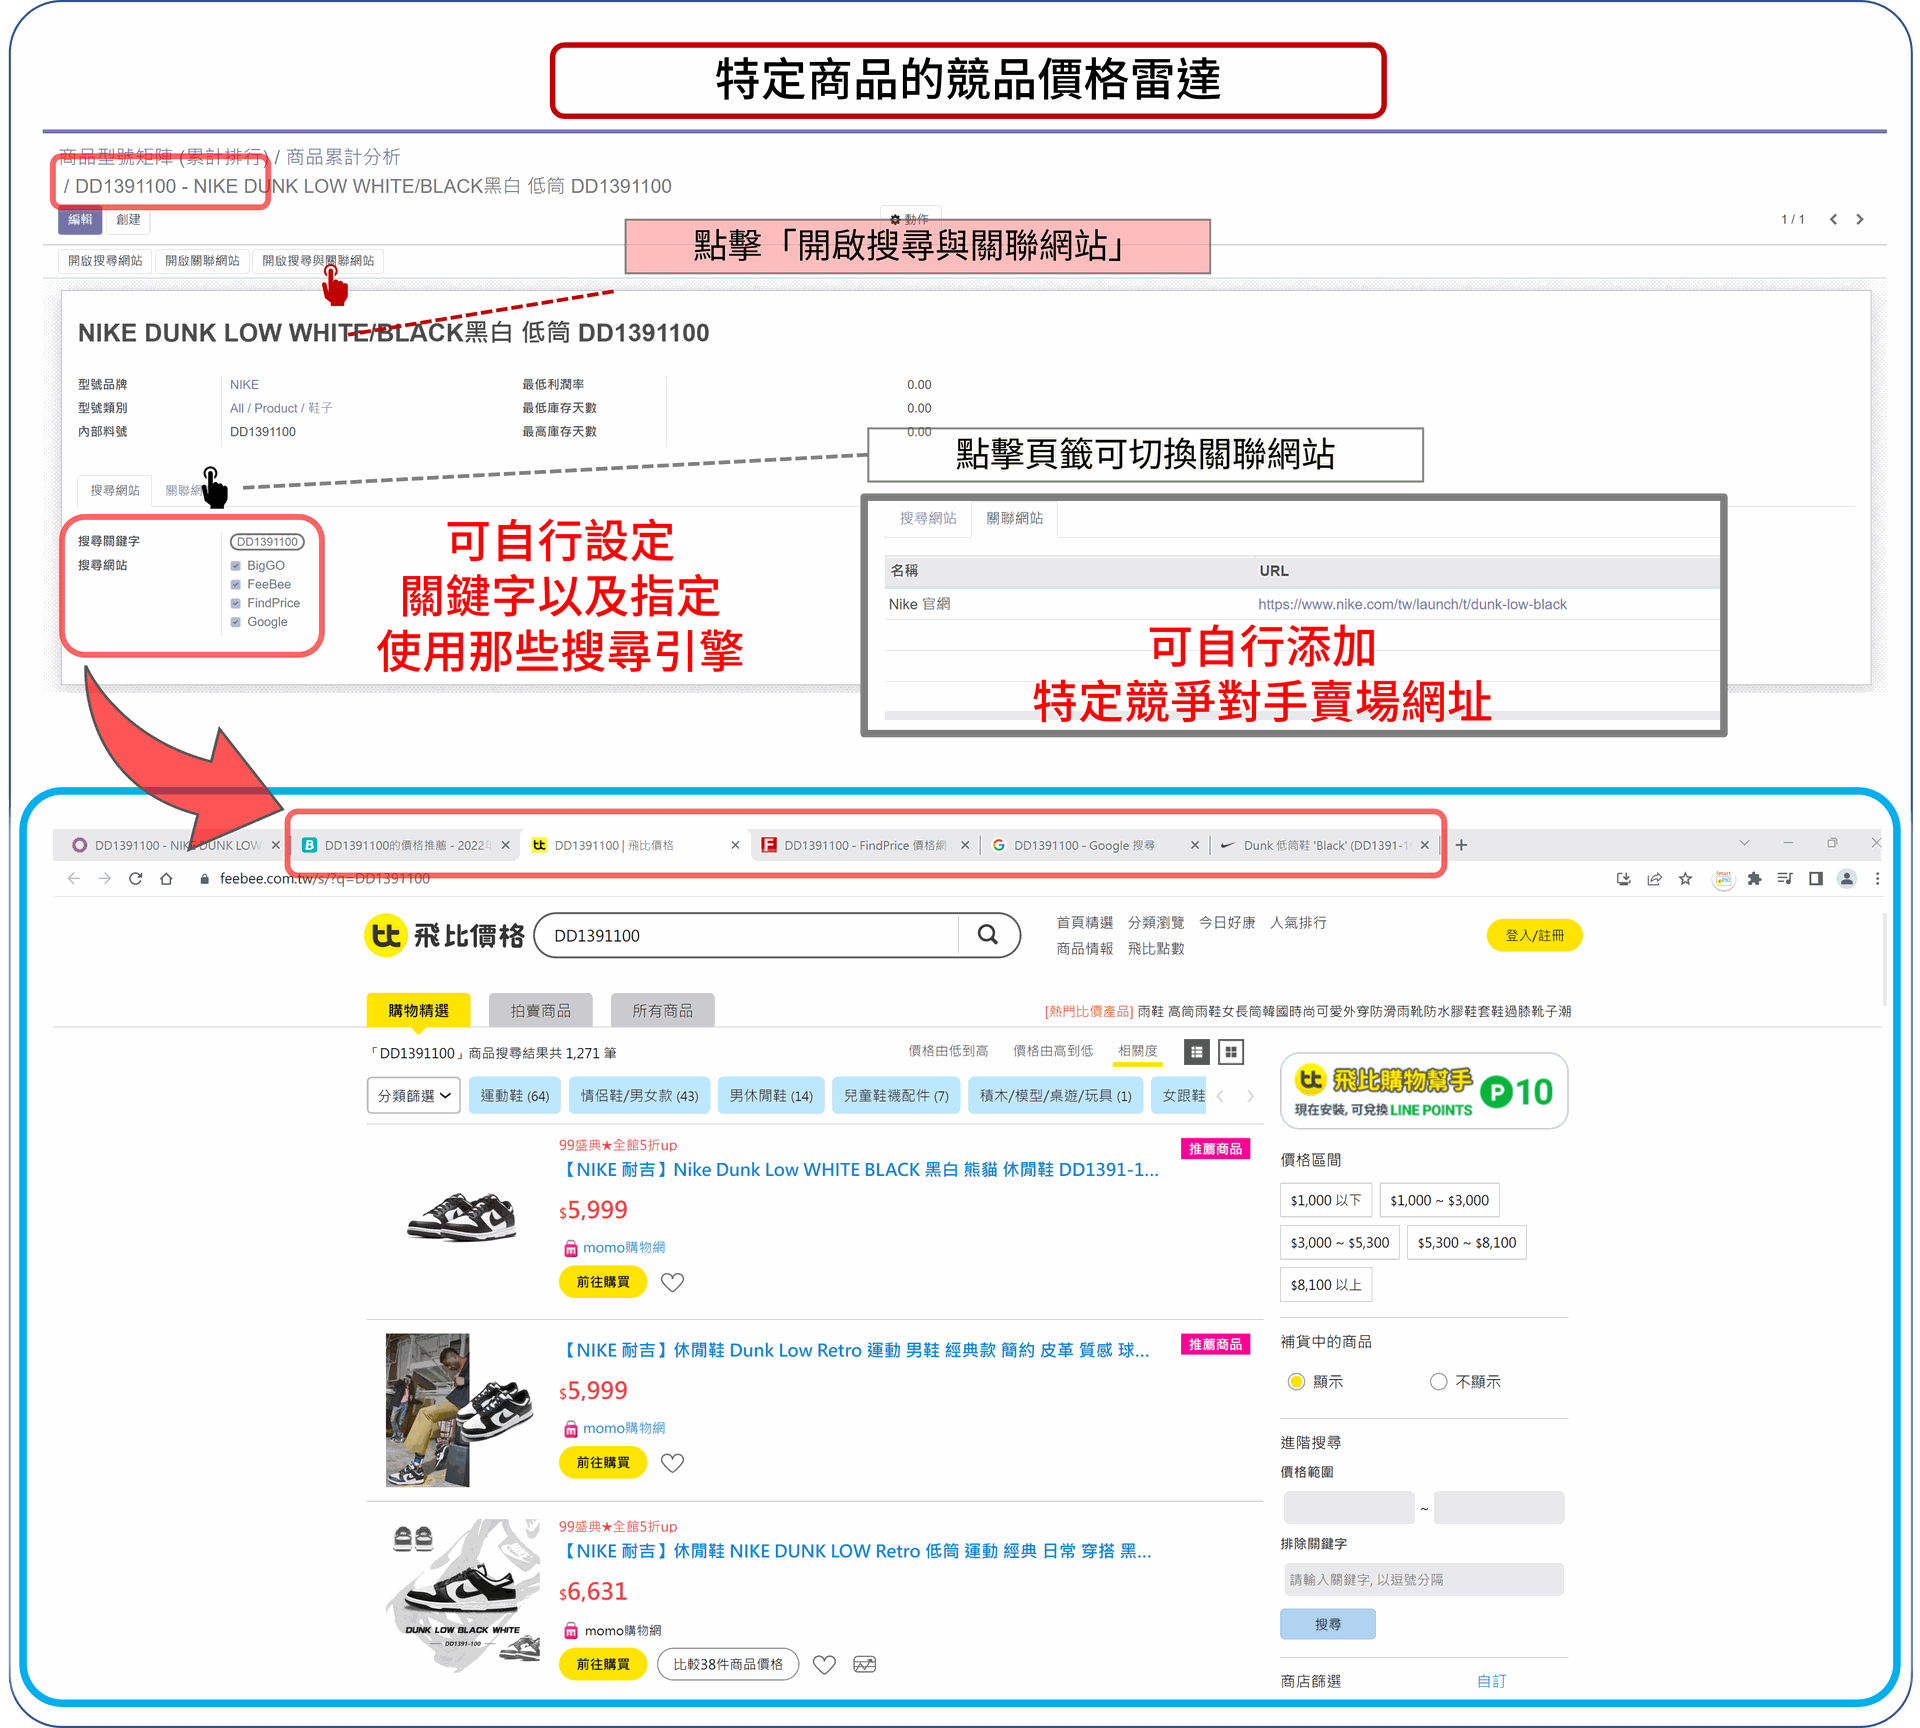
Task: Toggle the browser side panel icon
Action: pyautogui.click(x=1815, y=878)
